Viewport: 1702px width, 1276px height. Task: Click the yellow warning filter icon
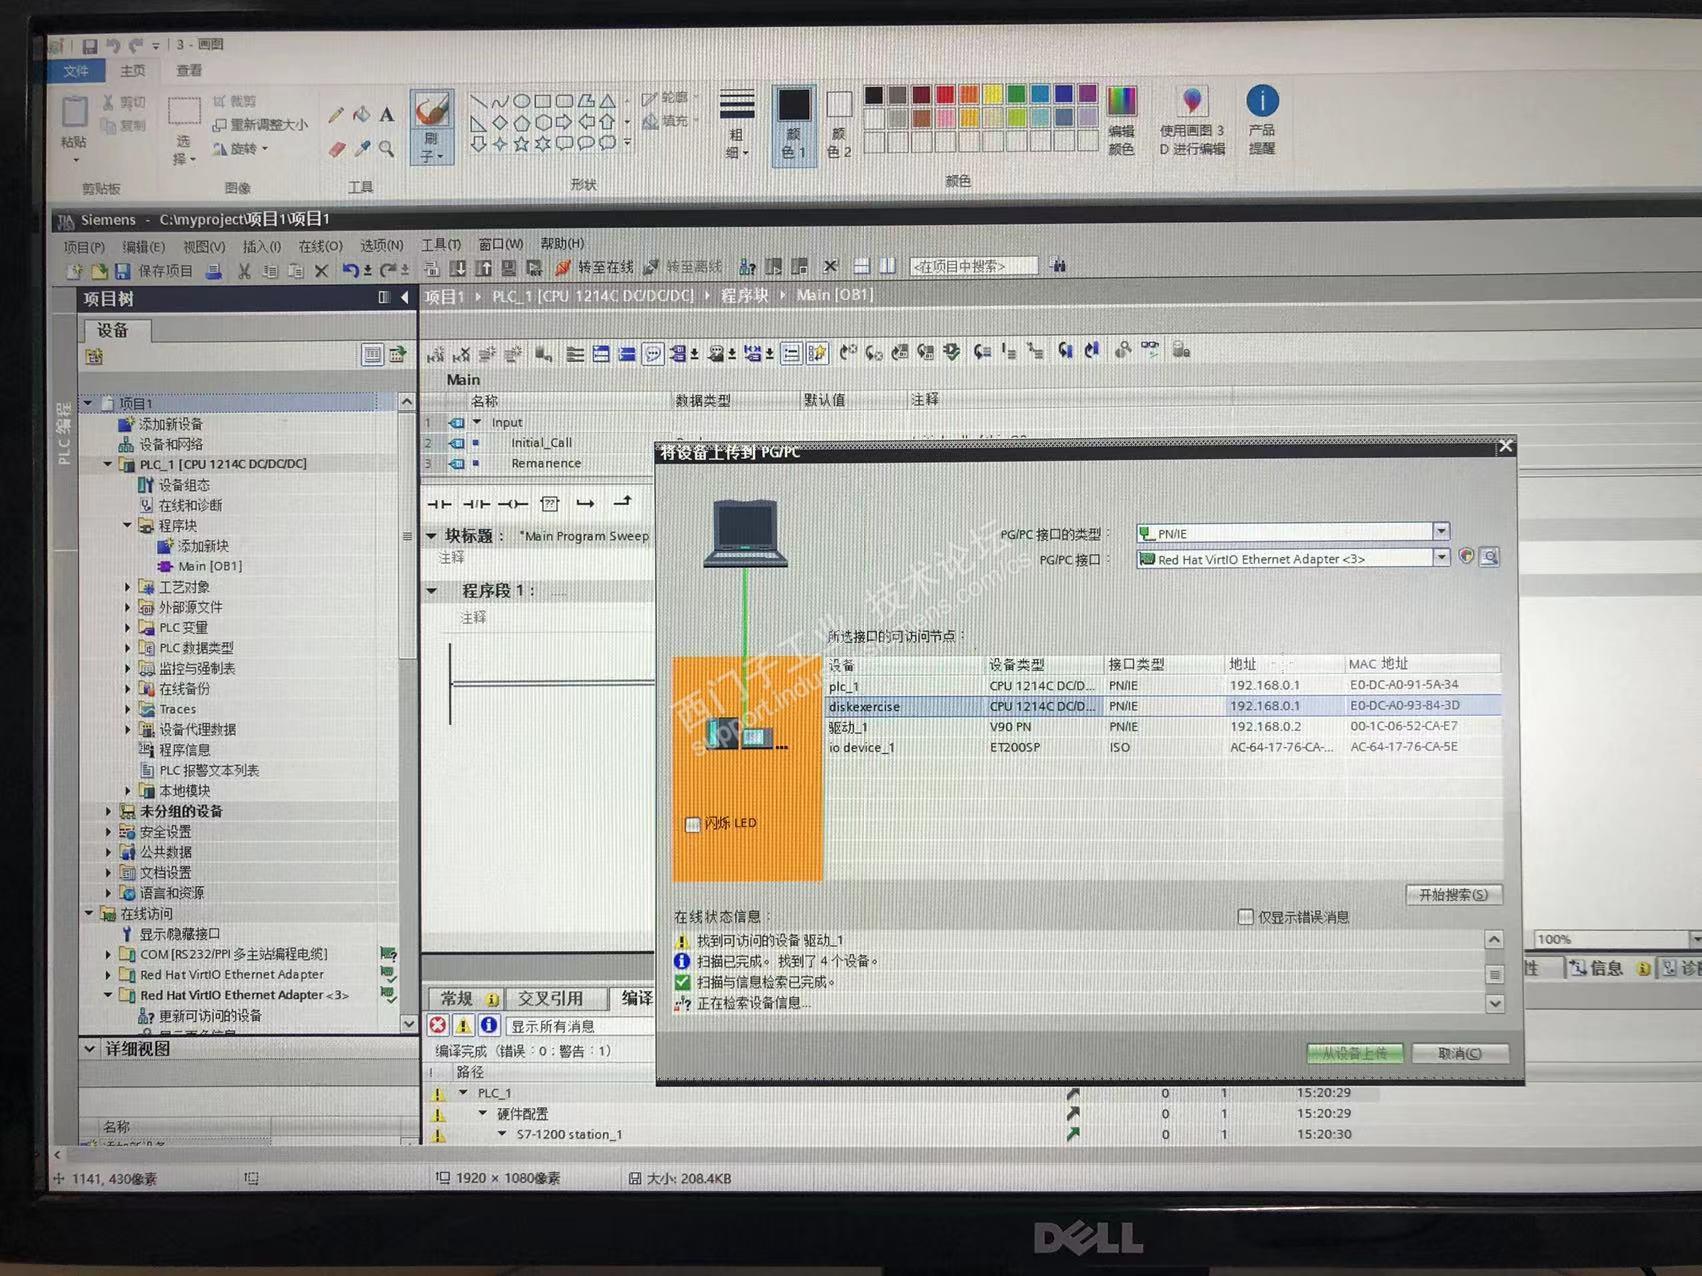click(463, 1025)
